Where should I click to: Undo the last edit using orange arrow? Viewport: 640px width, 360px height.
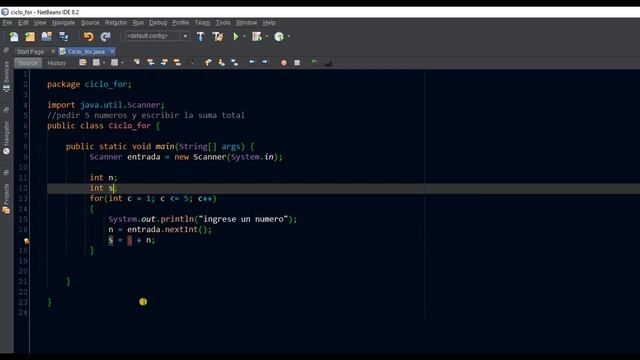[x=89, y=37]
